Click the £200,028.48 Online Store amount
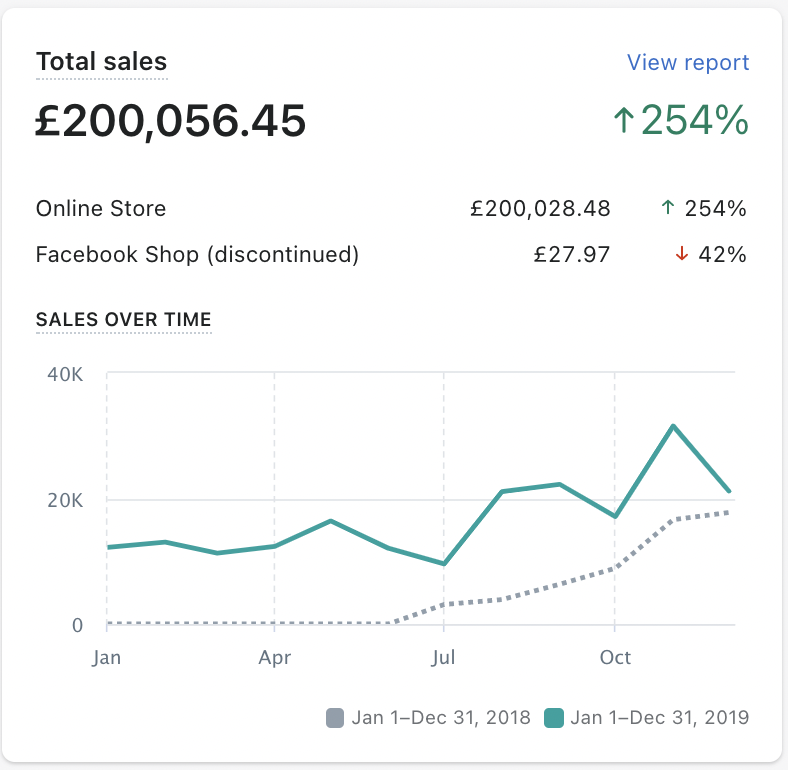Screen dimensions: 788x770 540,208
